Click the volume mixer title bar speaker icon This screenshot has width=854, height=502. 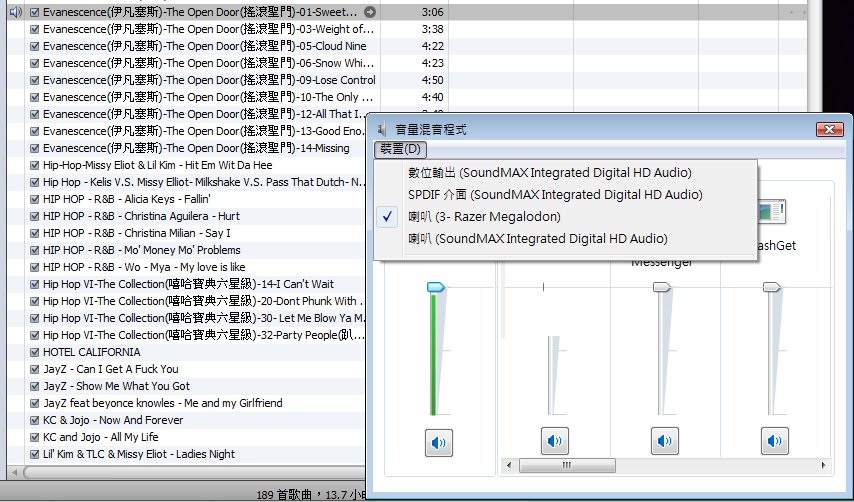(x=382, y=130)
